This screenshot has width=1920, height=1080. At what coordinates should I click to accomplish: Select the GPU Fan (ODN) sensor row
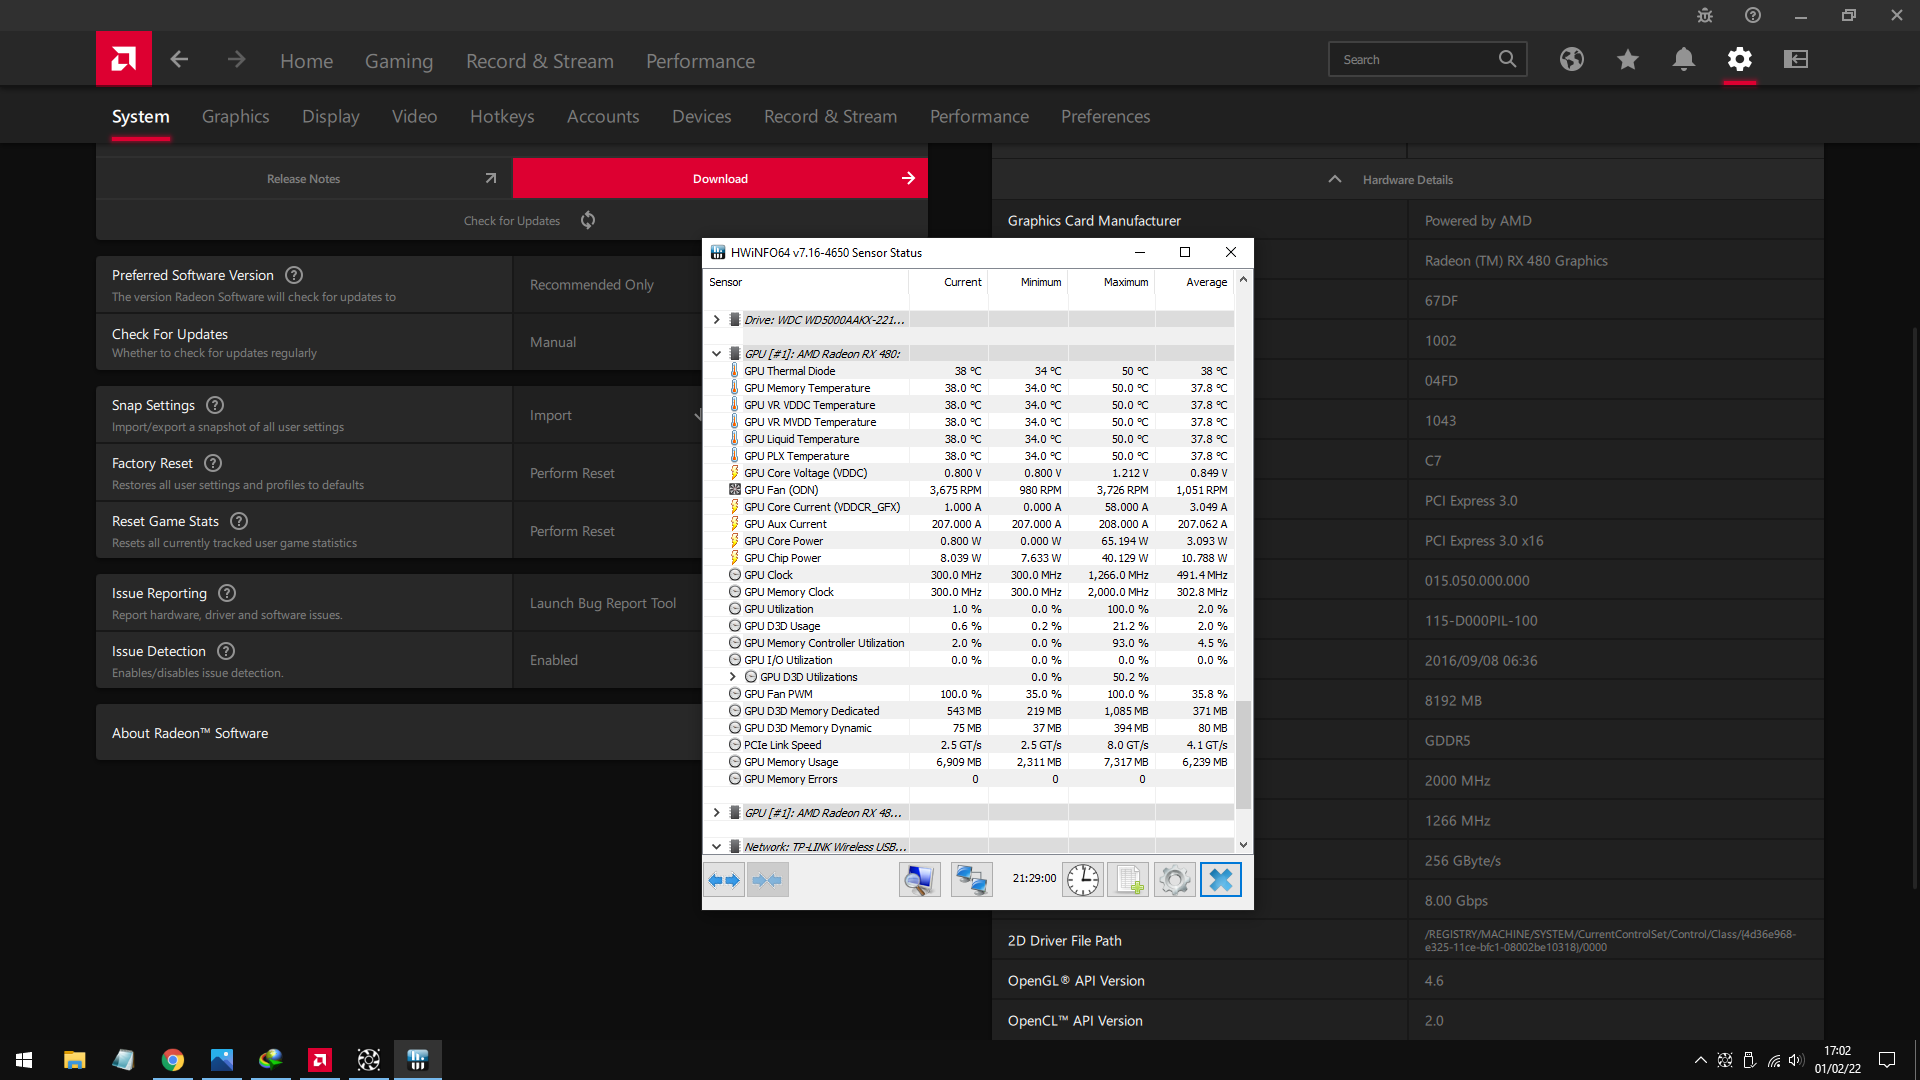pyautogui.click(x=970, y=490)
